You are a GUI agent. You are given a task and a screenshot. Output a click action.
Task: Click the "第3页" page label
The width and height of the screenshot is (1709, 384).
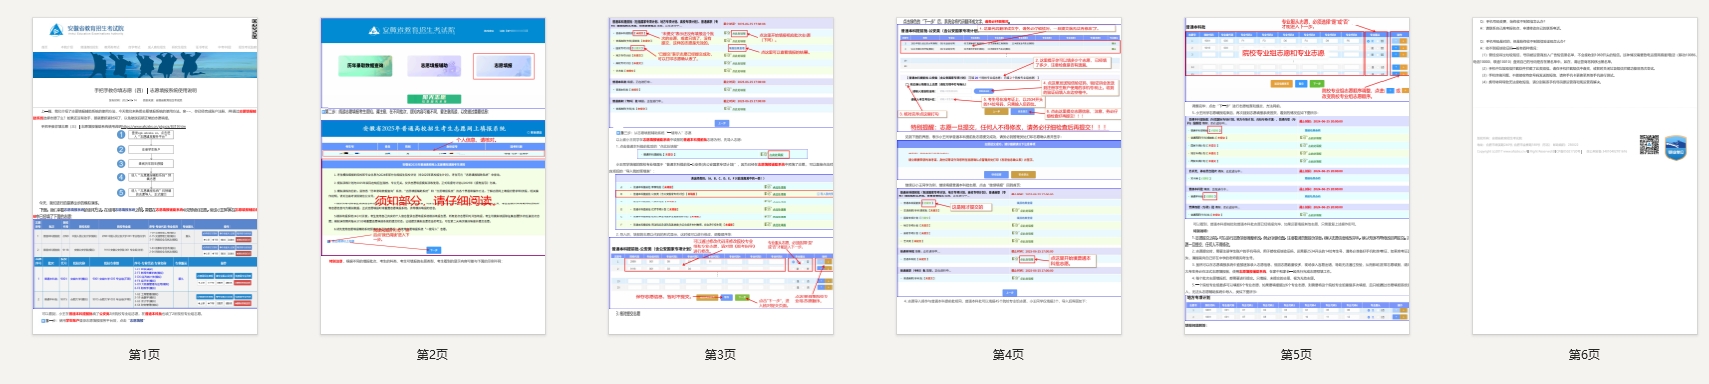pos(720,355)
